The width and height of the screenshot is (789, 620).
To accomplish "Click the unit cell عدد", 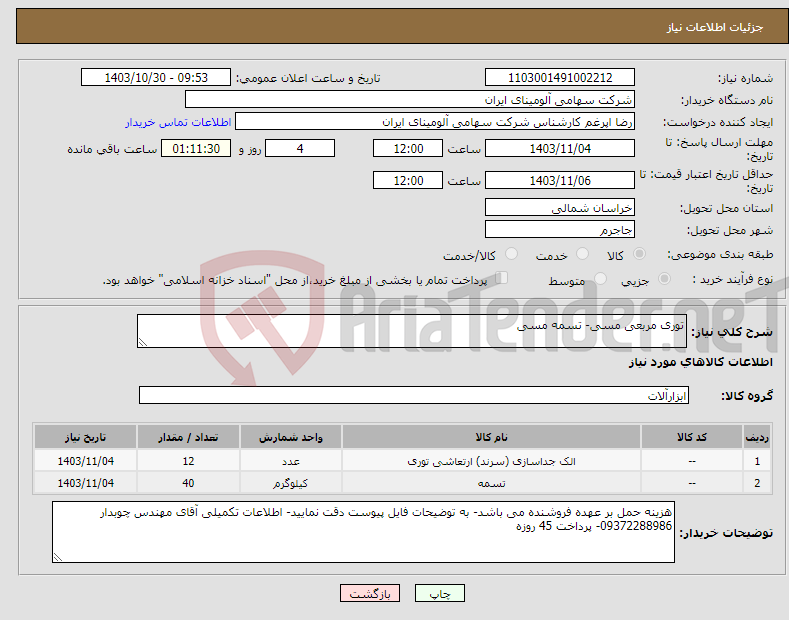I will 291,461.
